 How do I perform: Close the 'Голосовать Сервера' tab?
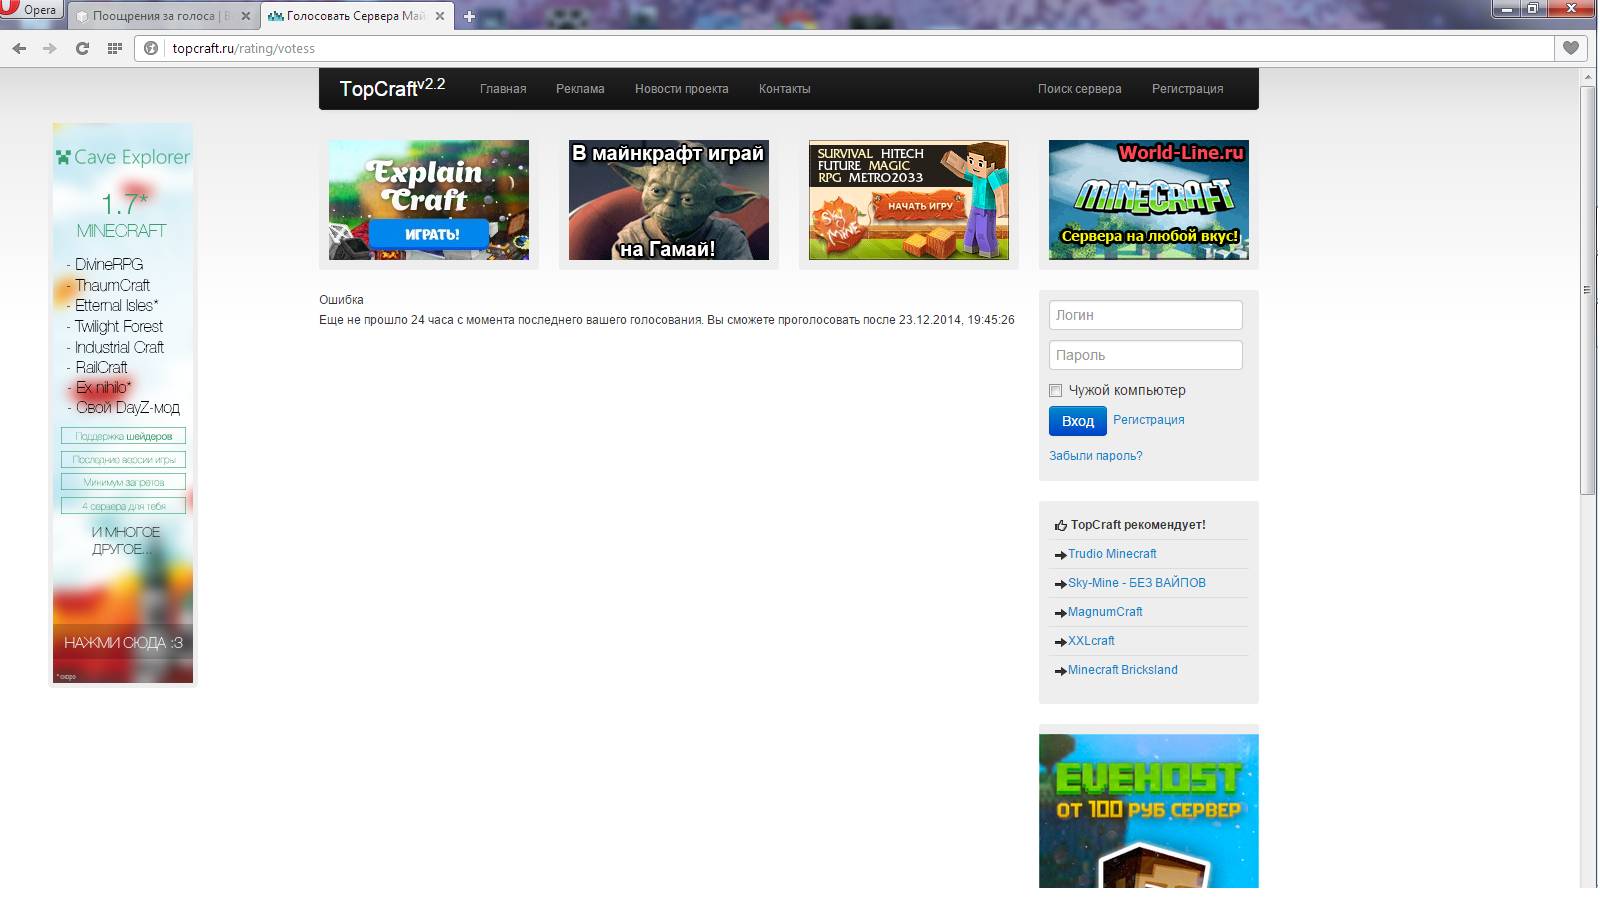(x=439, y=16)
